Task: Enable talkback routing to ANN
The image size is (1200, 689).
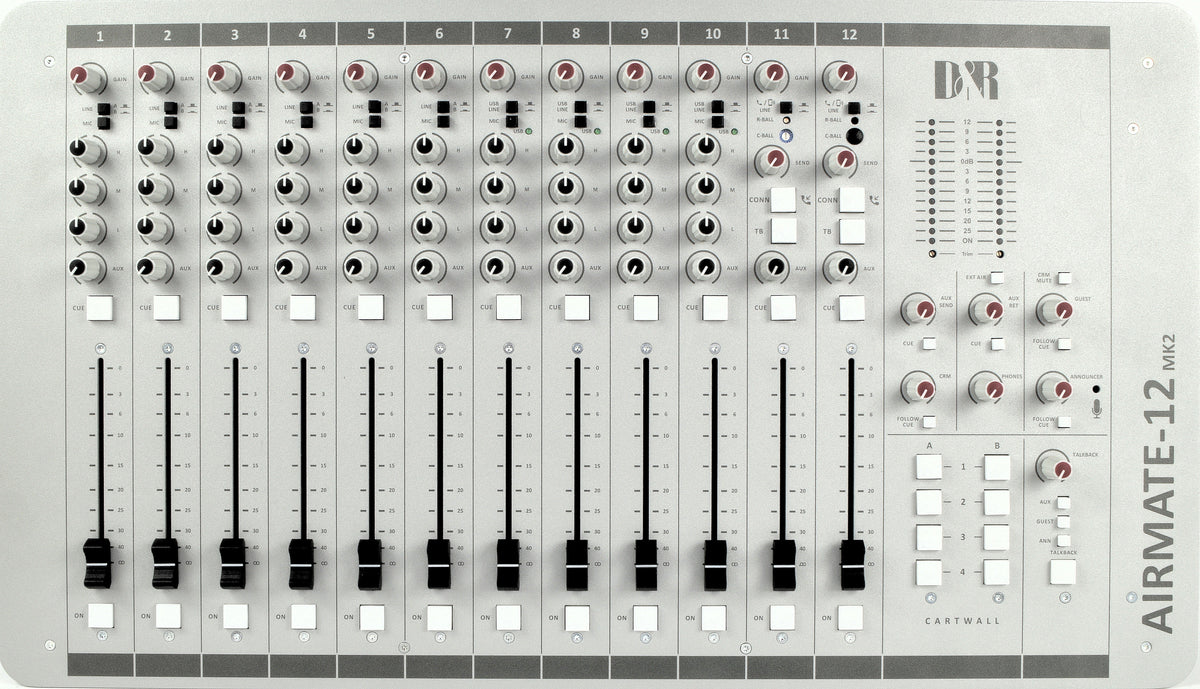Action: pyautogui.click(x=1063, y=540)
